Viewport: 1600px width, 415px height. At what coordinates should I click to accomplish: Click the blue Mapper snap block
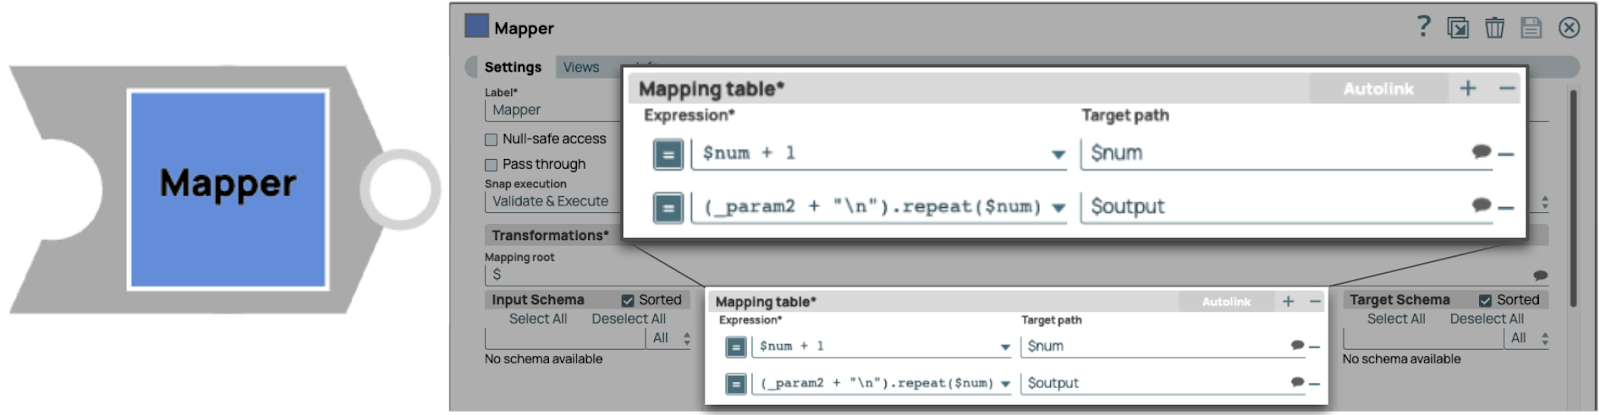[x=228, y=188]
